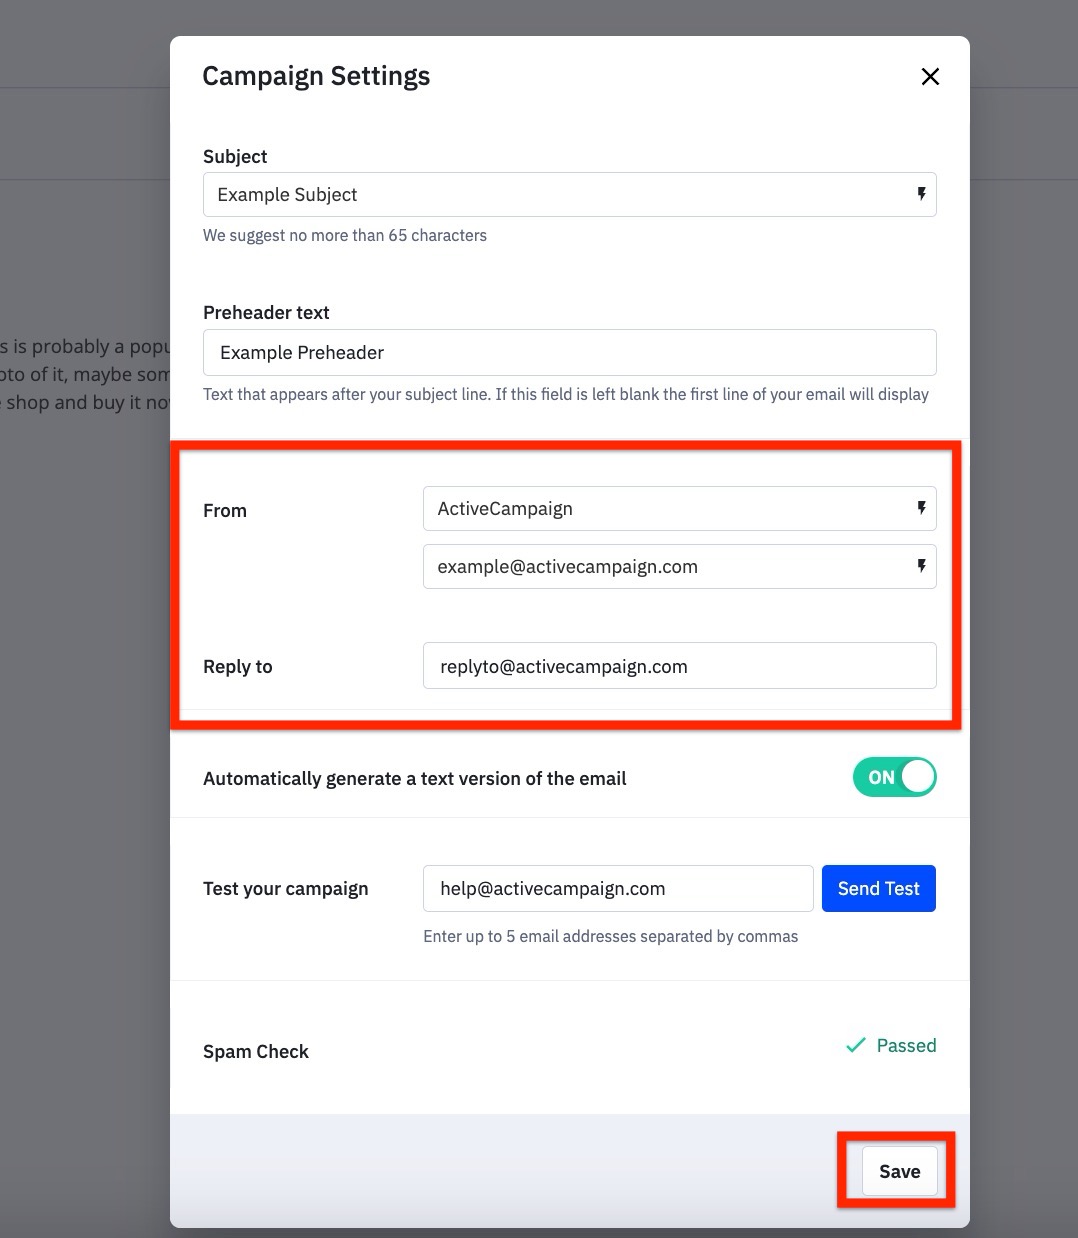
Task: Open personalization tags for Subject field
Action: tap(921, 194)
